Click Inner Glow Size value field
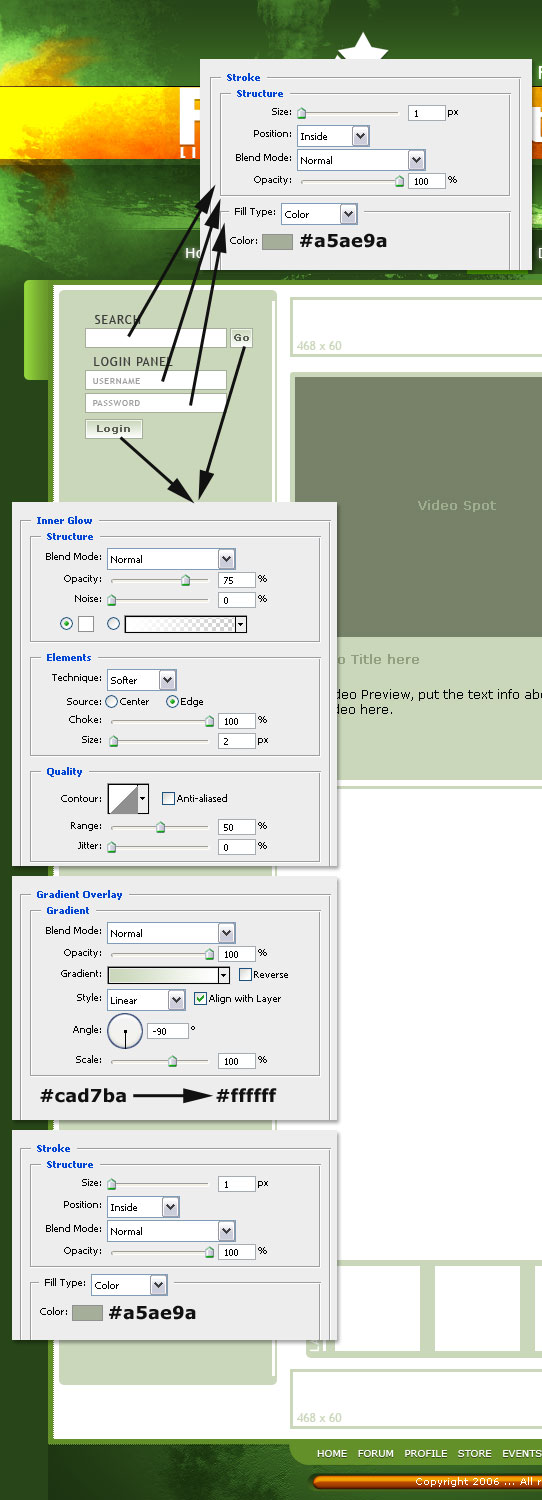 click(236, 741)
